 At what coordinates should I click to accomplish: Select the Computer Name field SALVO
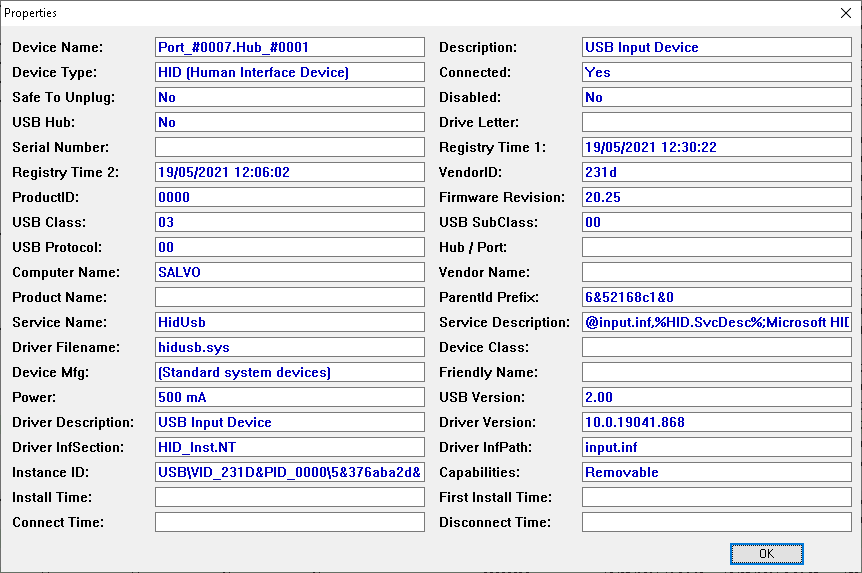290,272
